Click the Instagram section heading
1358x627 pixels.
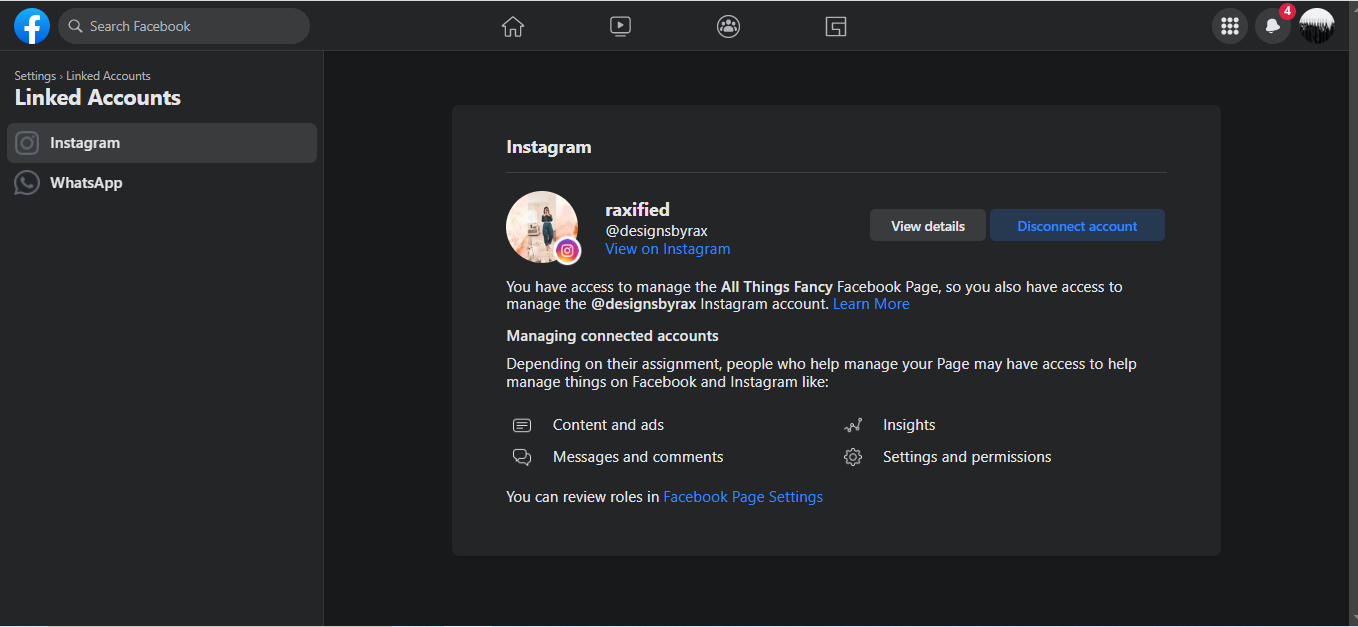[549, 147]
